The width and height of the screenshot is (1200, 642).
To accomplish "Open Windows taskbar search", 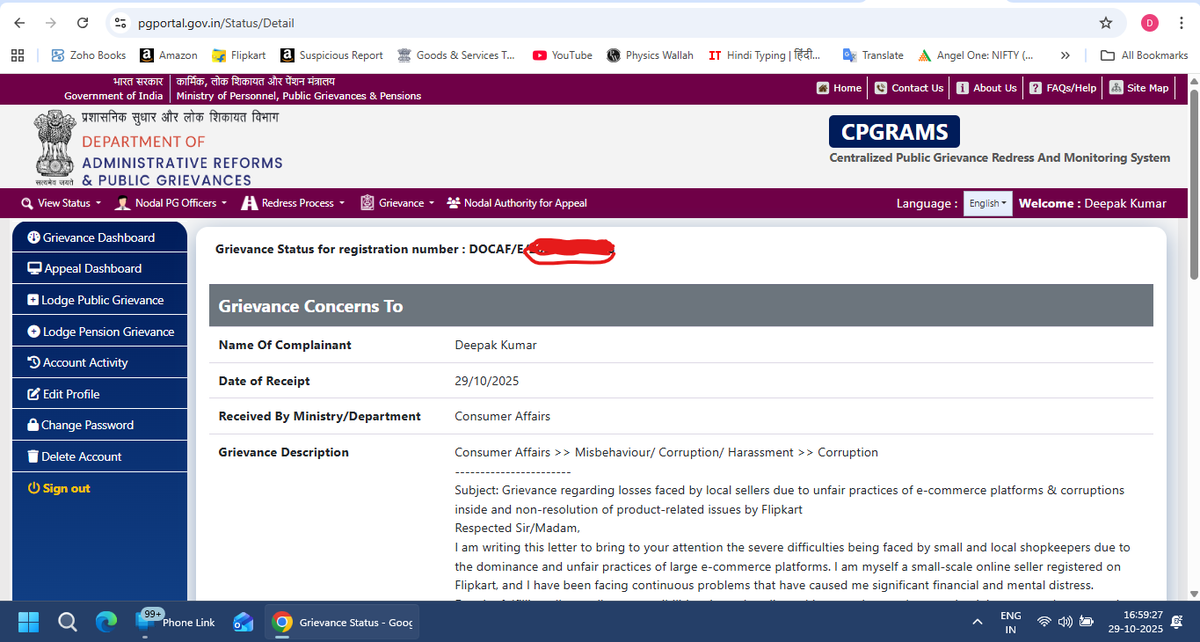I will click(67, 621).
